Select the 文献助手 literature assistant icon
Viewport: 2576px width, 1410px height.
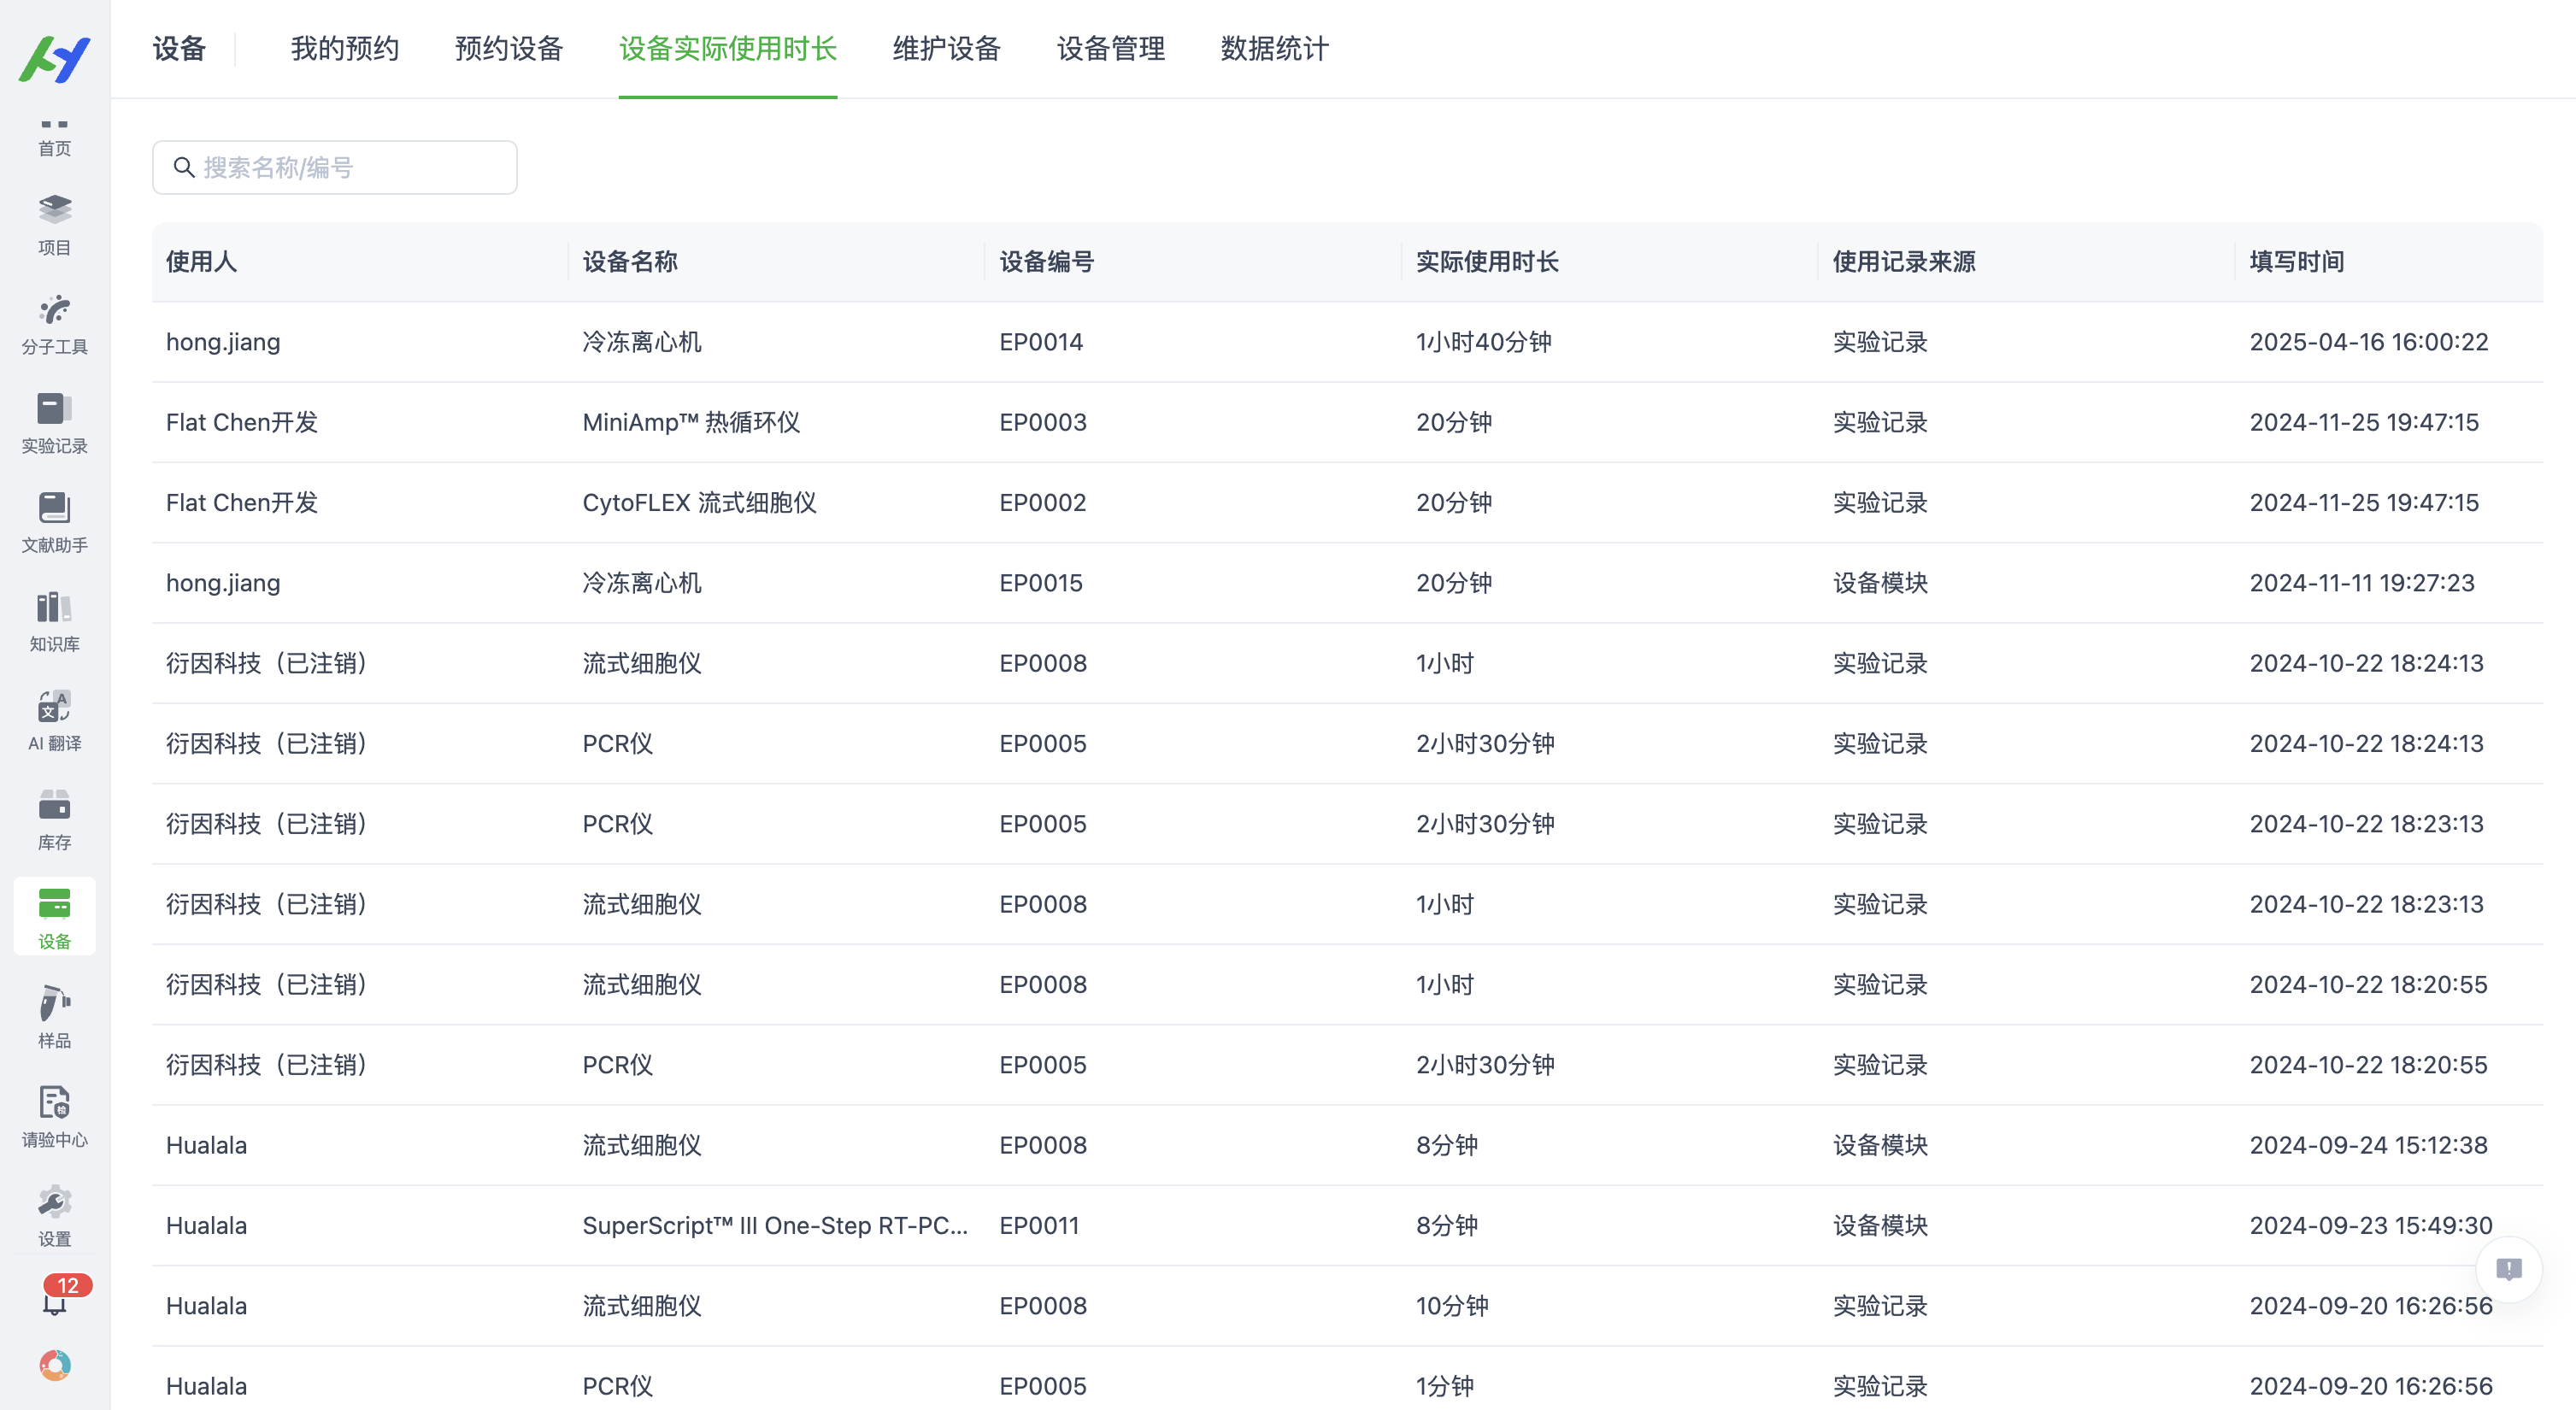[55, 520]
